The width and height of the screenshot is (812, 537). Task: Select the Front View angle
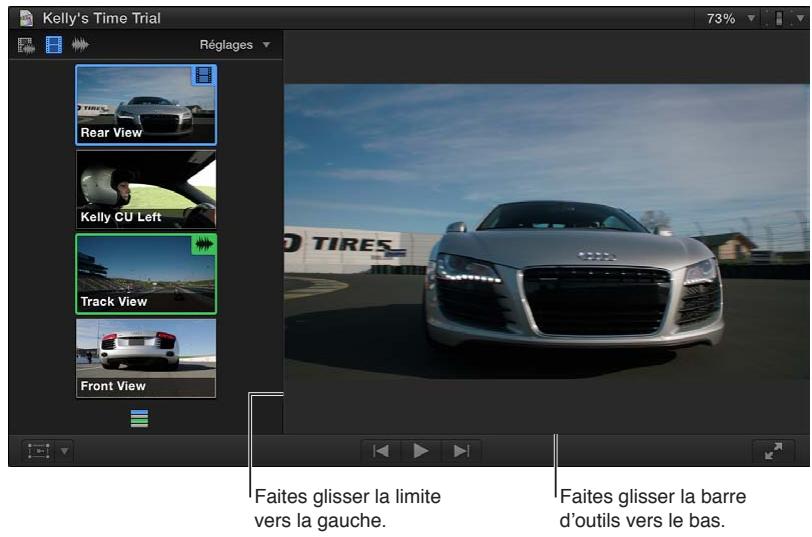tap(146, 358)
